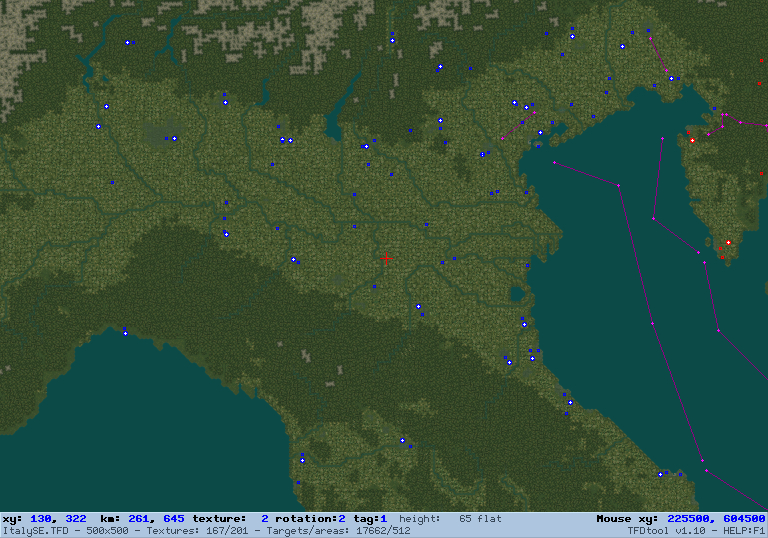Select the blue target marker on the Genoa coast

tap(125, 333)
